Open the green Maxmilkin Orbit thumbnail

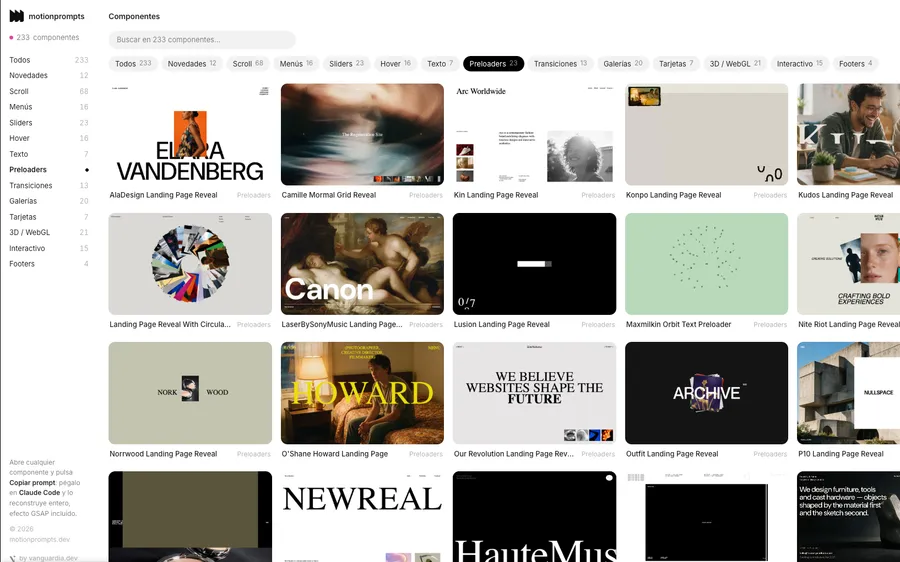[707, 264]
